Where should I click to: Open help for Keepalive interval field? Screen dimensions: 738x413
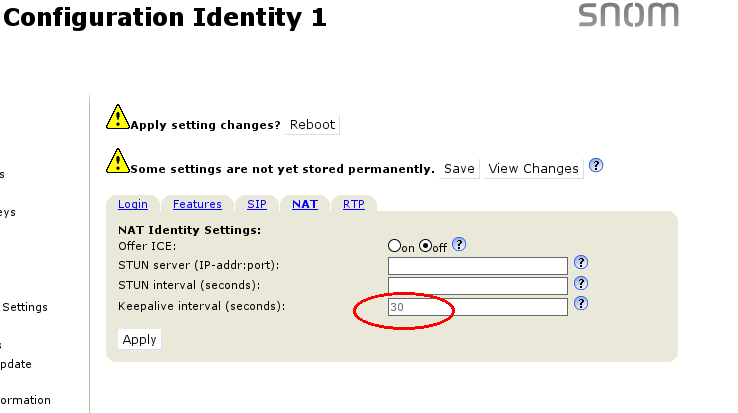pyautogui.click(x=580, y=305)
